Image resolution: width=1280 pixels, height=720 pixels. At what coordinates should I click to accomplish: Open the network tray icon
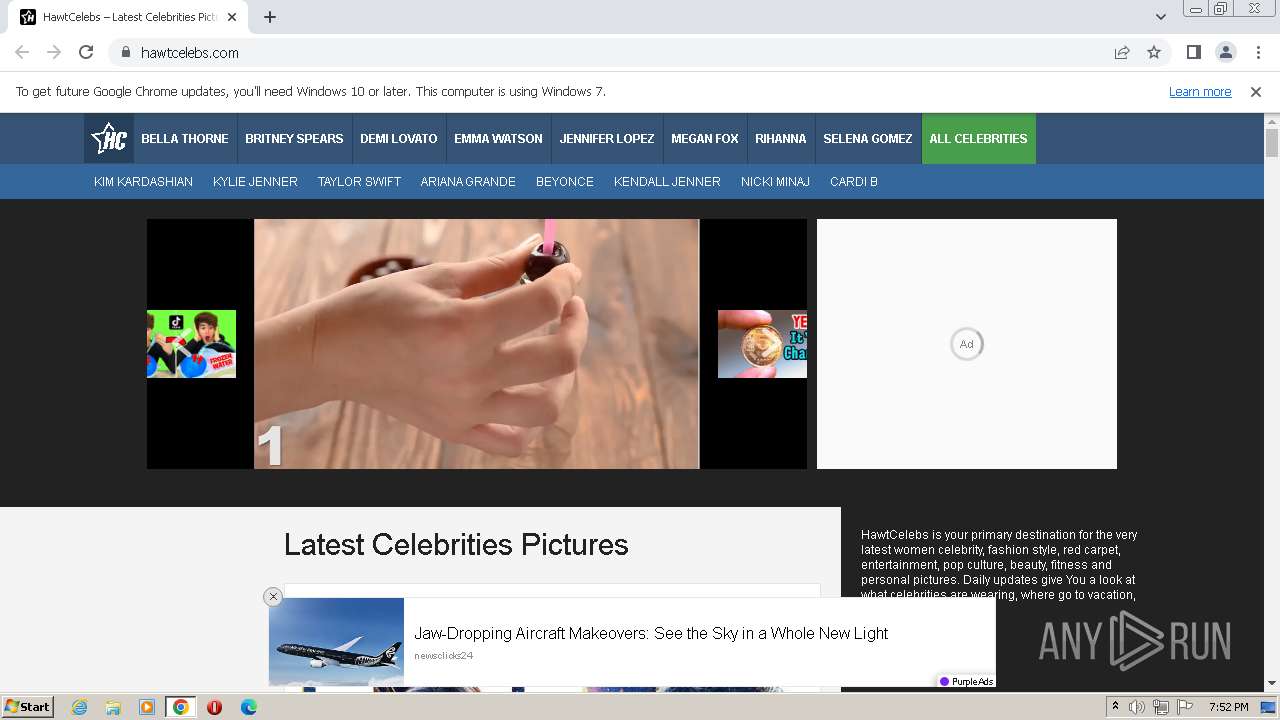coord(1161,707)
